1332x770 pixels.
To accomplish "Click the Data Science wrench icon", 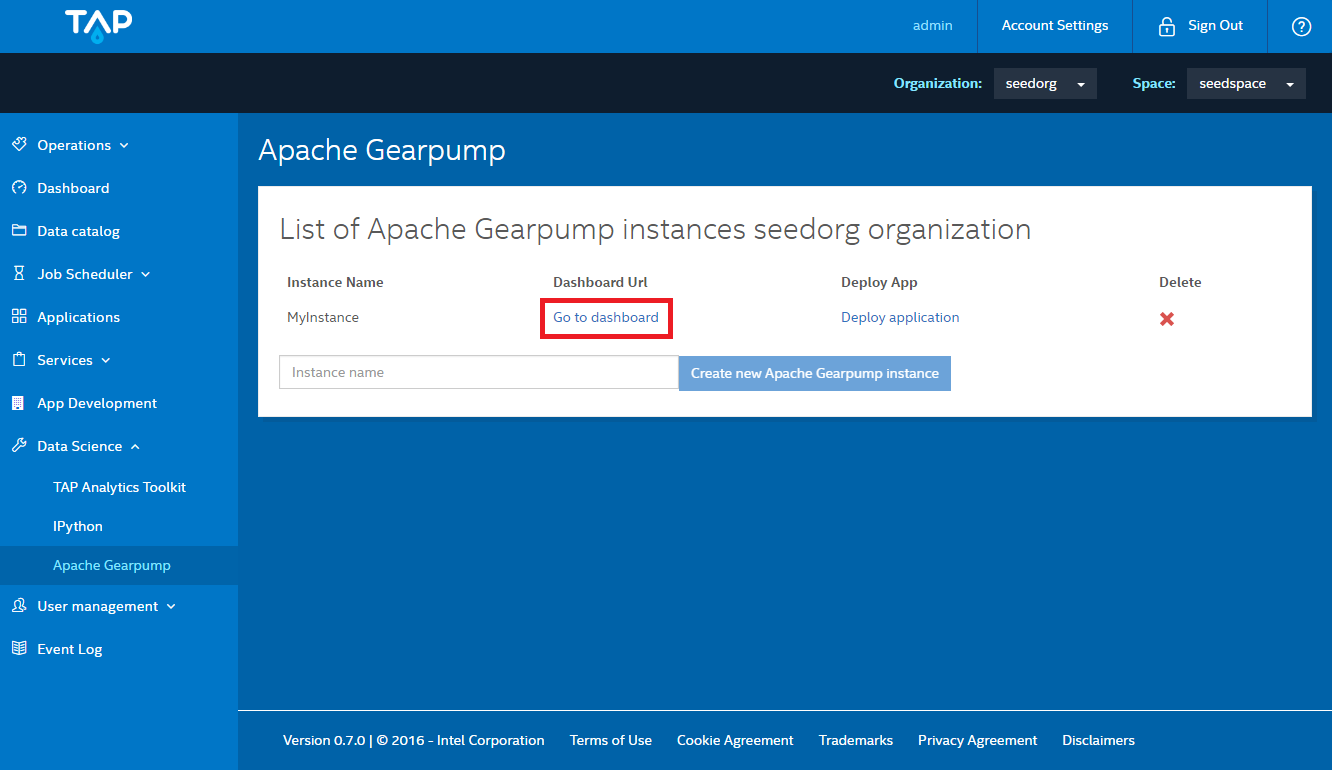I will pyautogui.click(x=19, y=446).
